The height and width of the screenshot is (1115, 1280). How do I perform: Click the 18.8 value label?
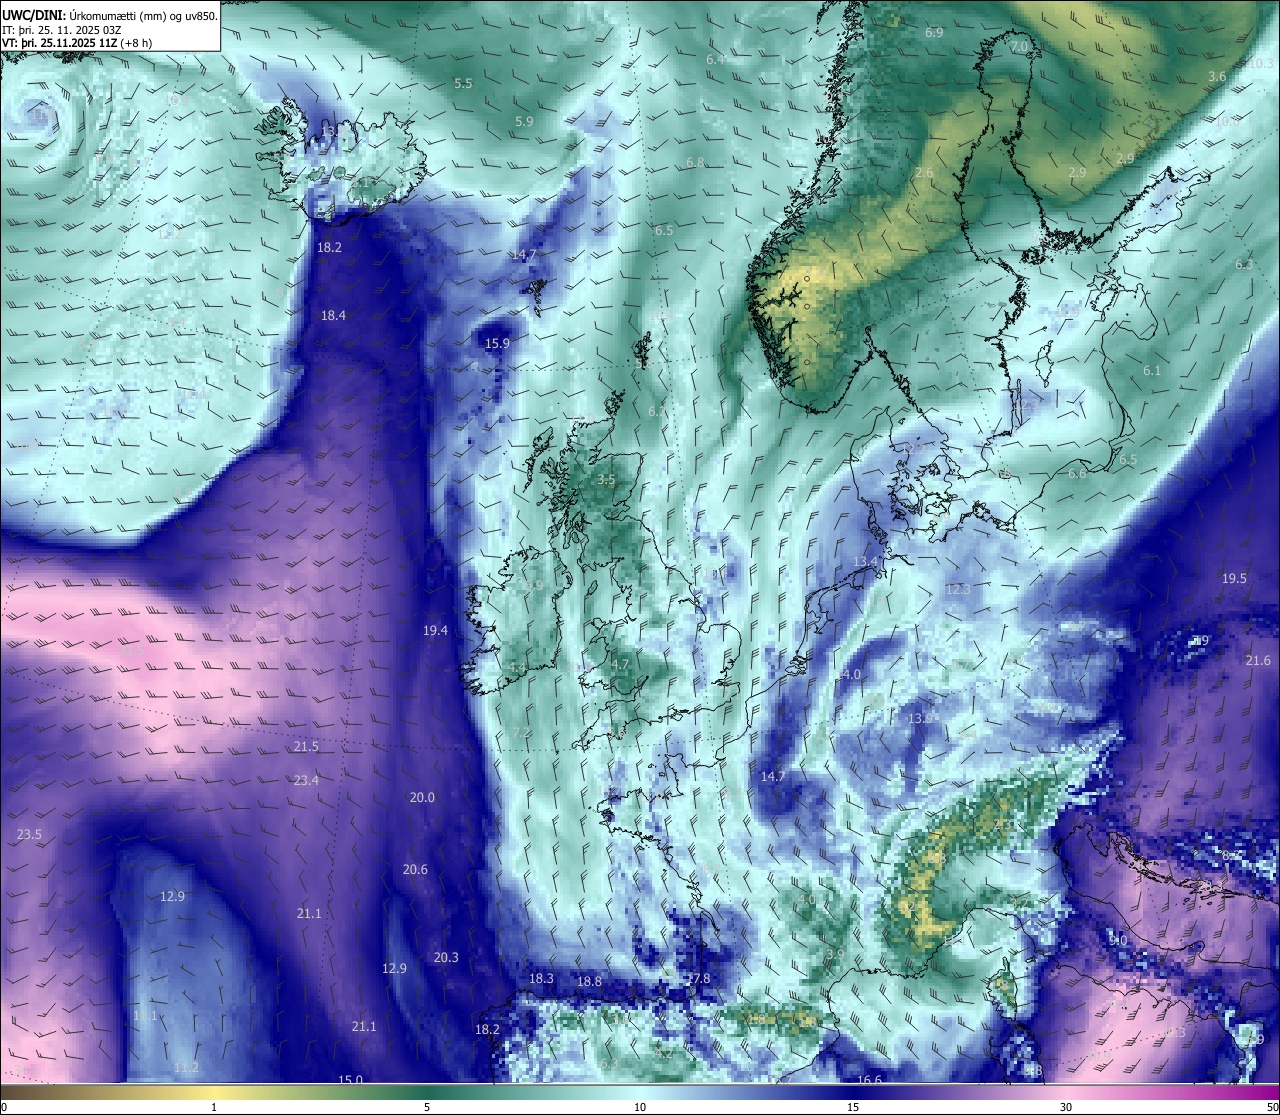pos(589,981)
